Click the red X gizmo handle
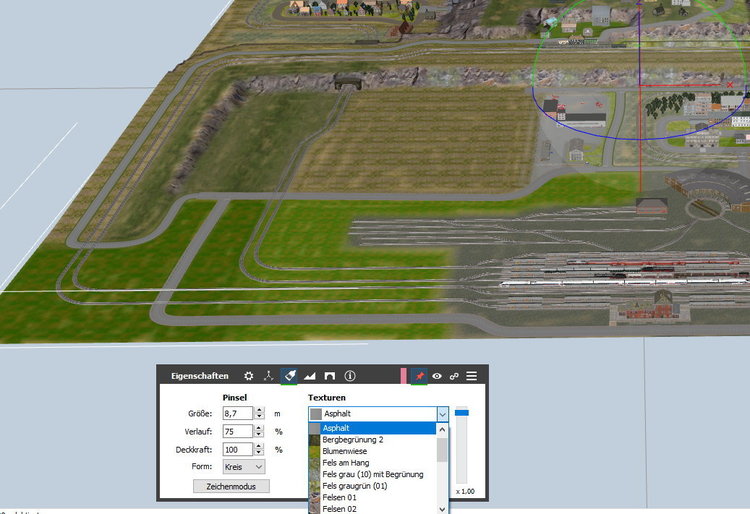 click(730, 85)
